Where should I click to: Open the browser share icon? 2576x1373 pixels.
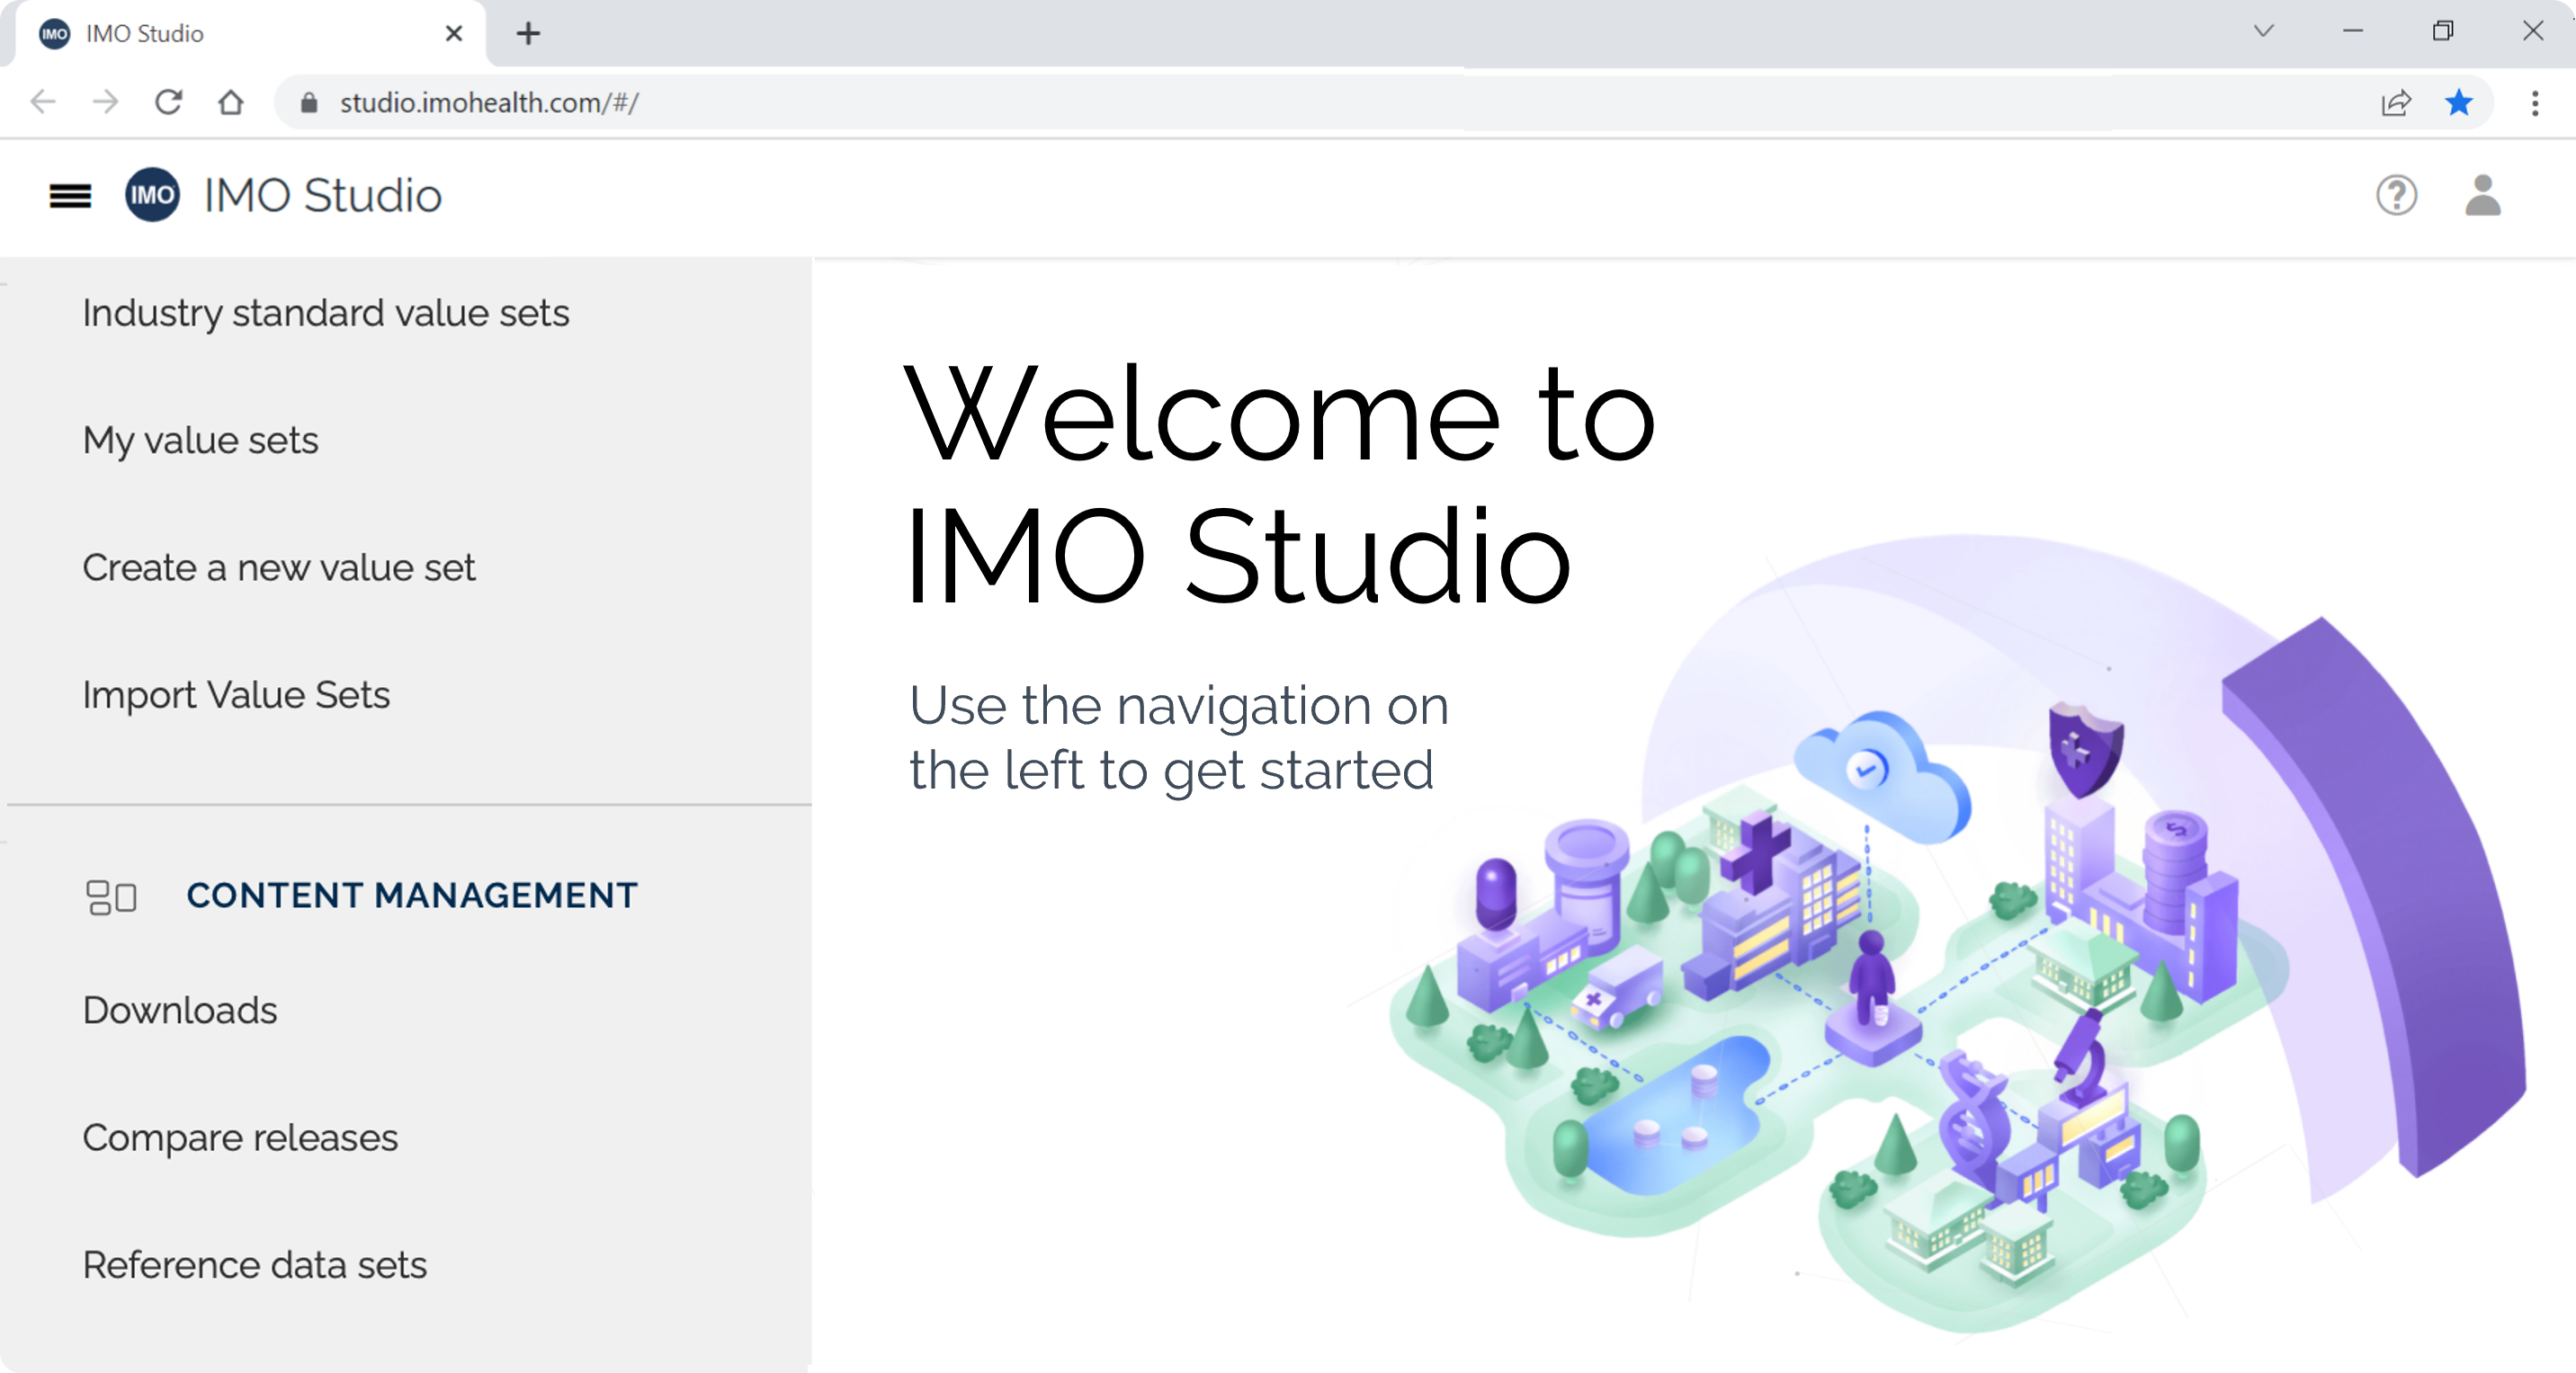[x=2395, y=102]
